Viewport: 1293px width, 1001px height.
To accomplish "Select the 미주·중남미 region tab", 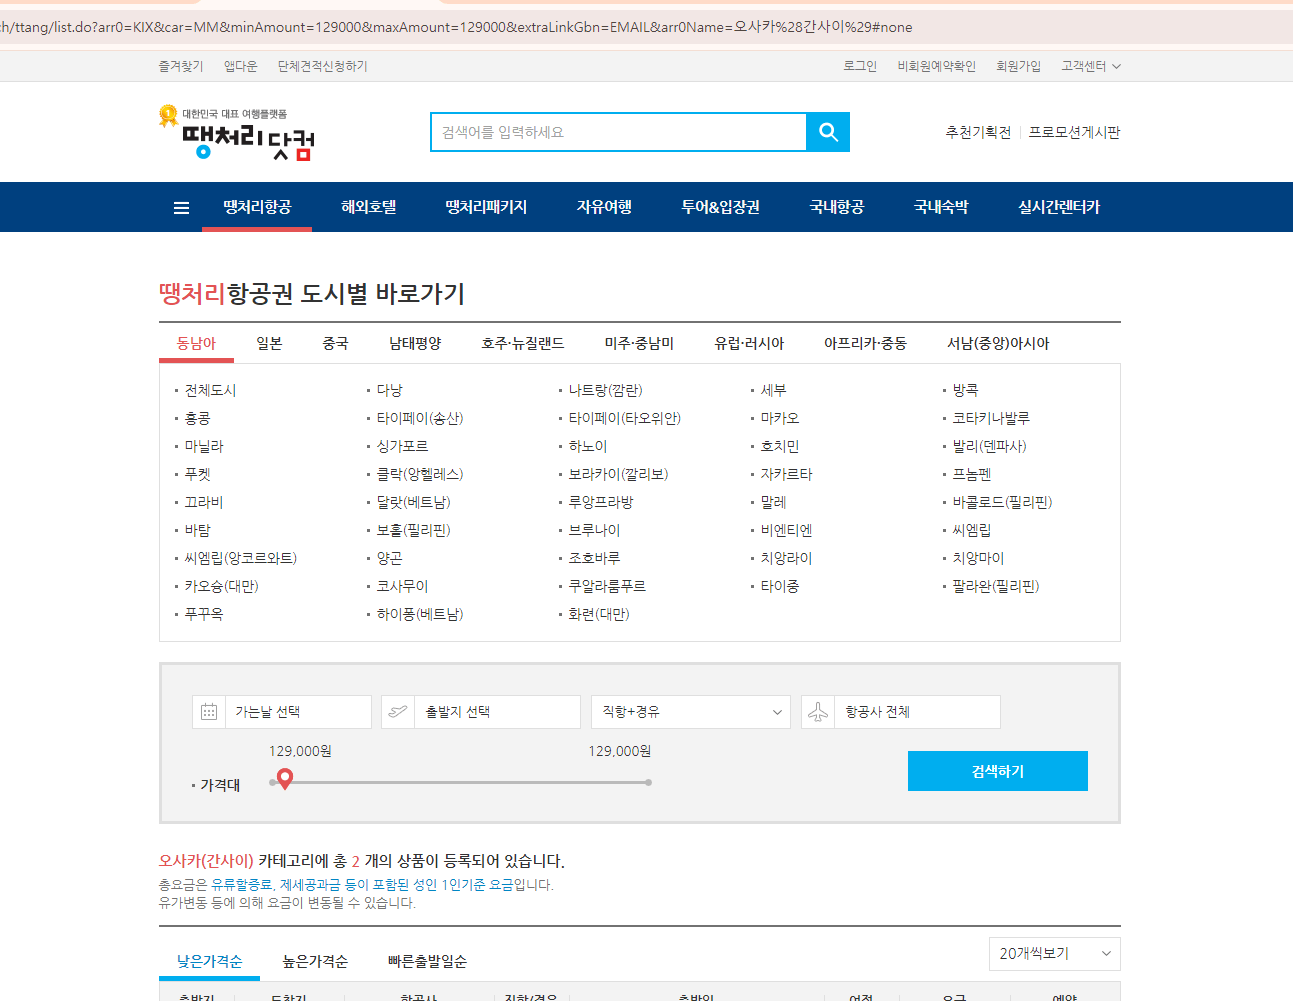I will point(639,343).
